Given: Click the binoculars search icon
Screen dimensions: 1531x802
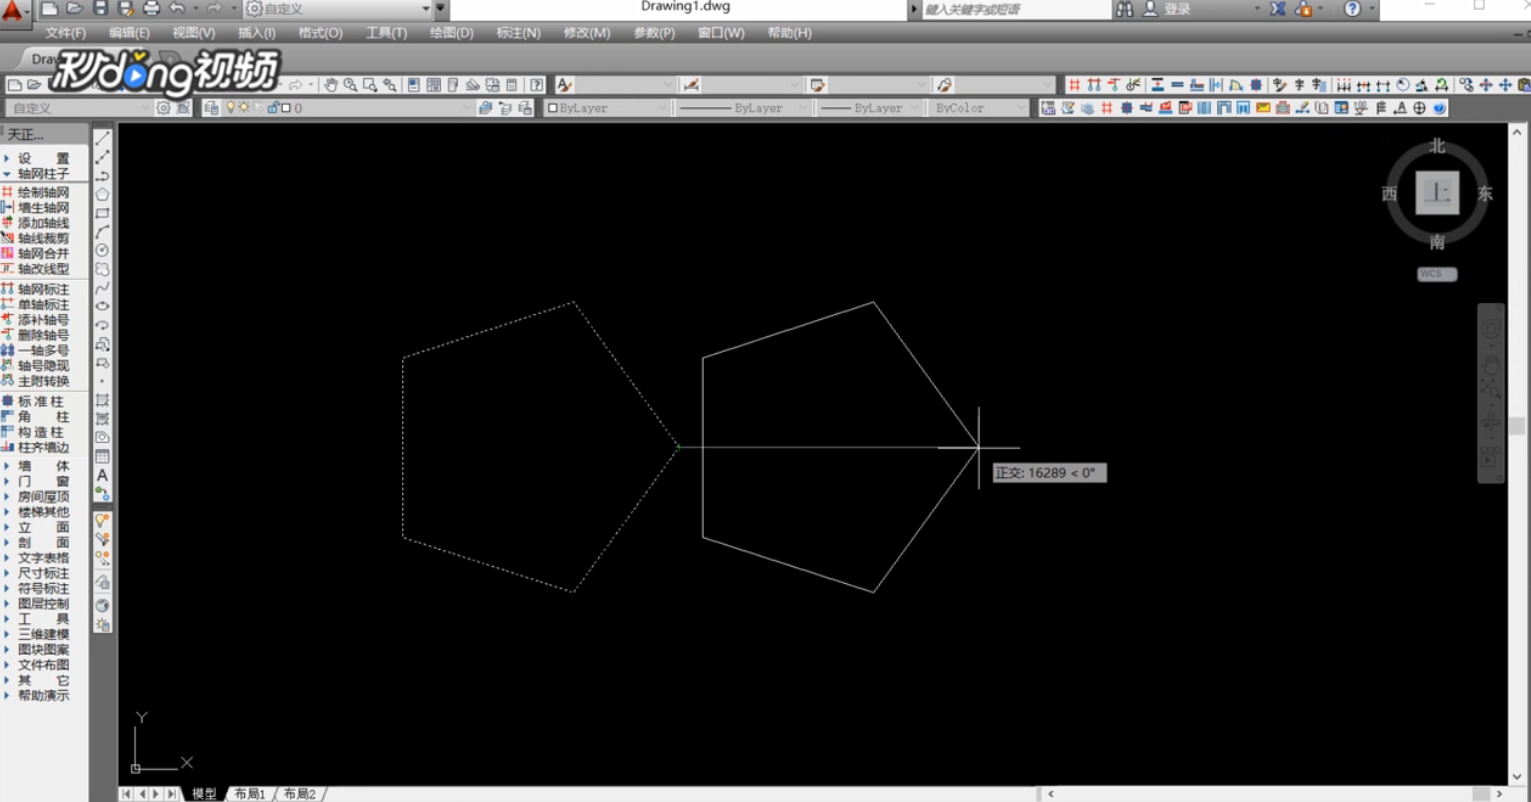Looking at the screenshot, I should tap(1125, 9).
